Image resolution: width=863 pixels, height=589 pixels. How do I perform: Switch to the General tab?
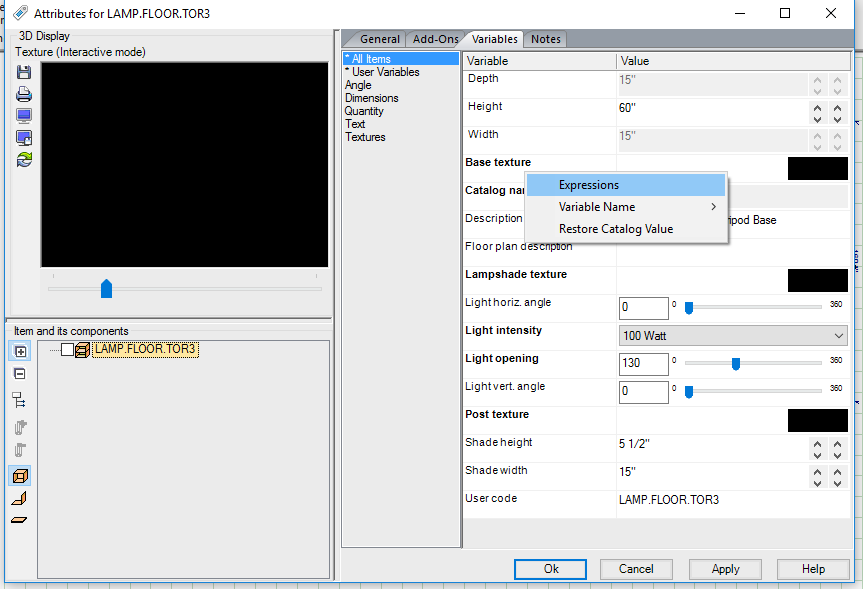coord(379,39)
